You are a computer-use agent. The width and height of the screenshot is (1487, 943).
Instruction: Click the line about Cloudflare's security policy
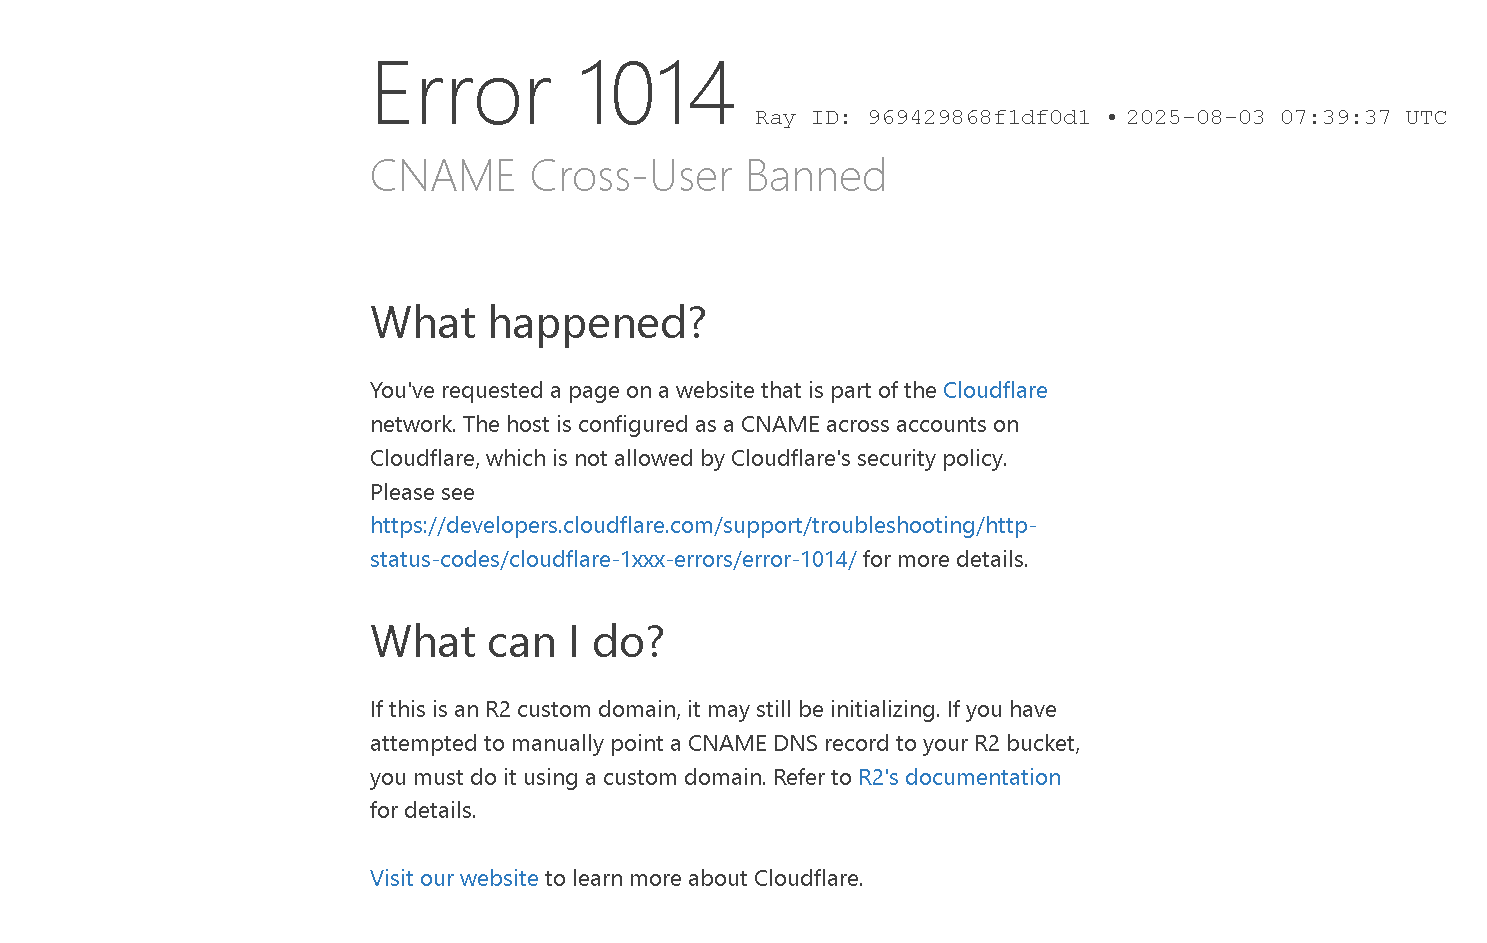[689, 458]
